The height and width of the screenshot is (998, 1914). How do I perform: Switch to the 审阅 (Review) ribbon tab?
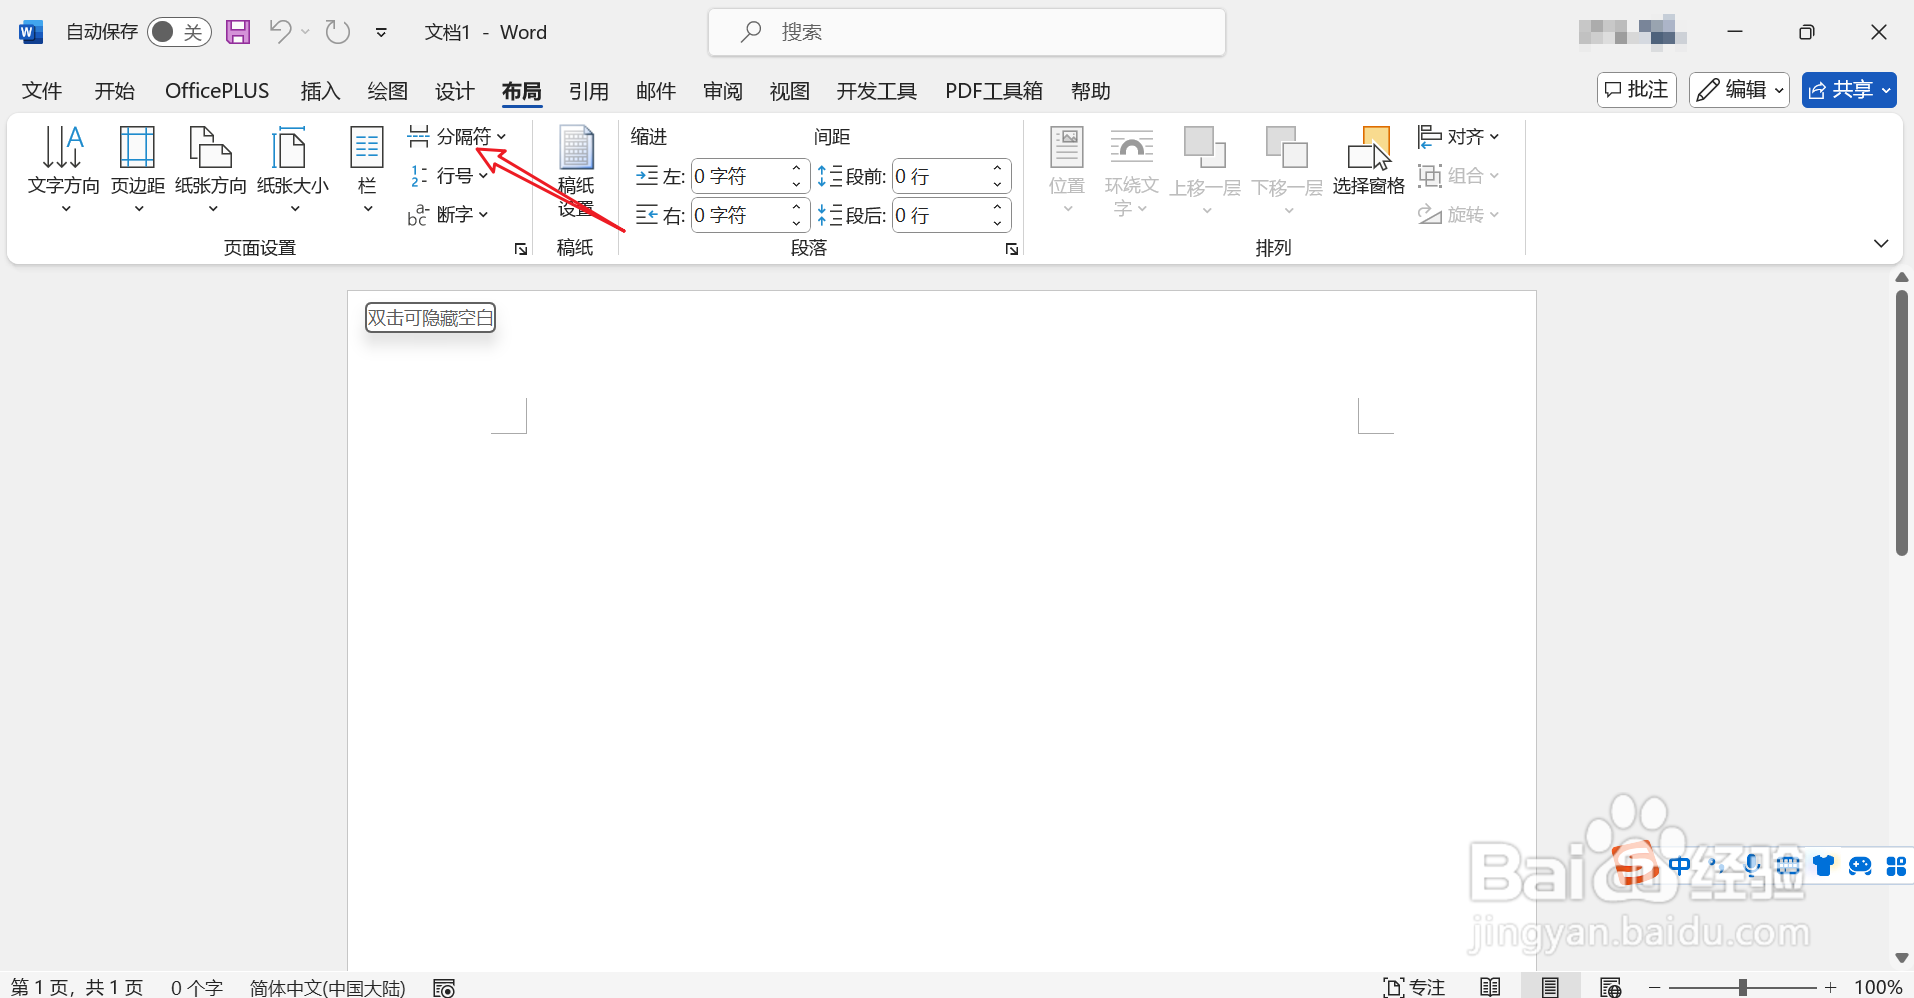point(721,90)
